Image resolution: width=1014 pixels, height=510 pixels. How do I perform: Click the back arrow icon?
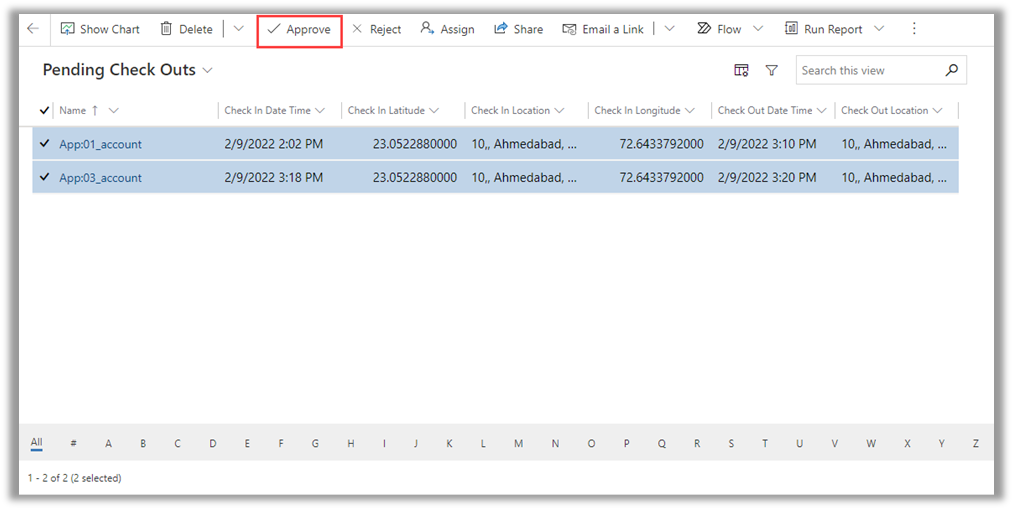coord(33,29)
